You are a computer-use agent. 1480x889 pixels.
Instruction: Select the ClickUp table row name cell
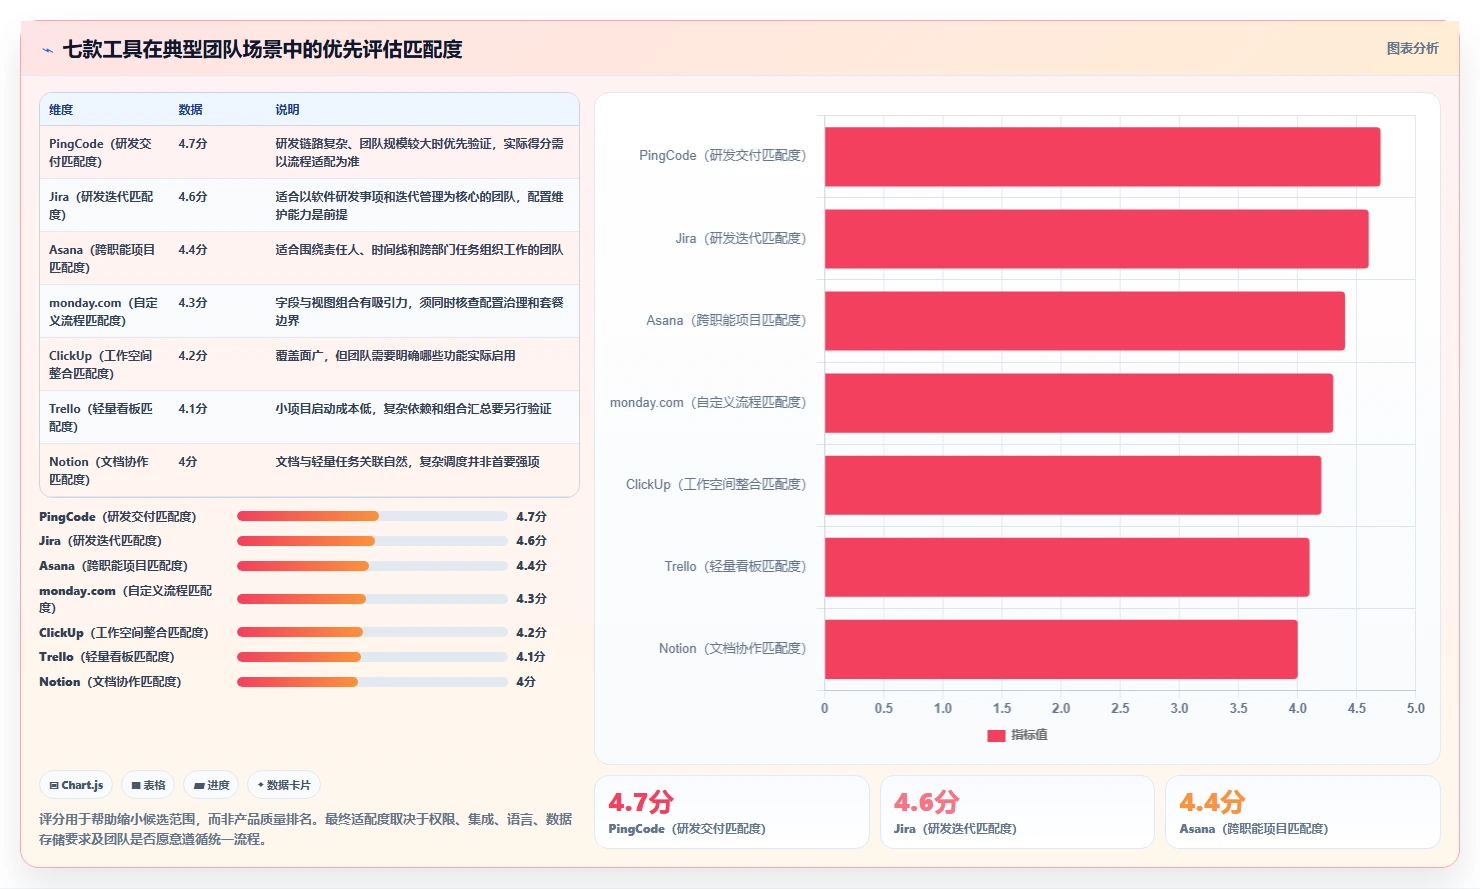pos(104,365)
